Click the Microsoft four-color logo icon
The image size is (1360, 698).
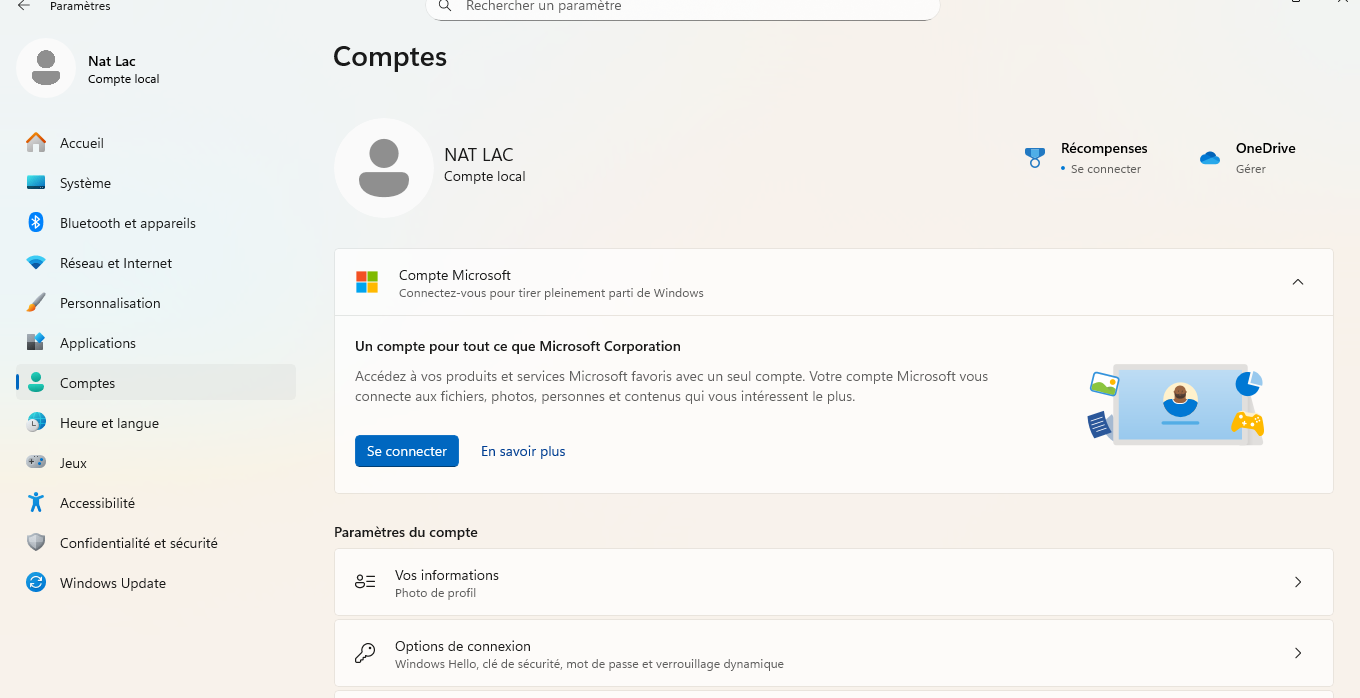tap(367, 282)
